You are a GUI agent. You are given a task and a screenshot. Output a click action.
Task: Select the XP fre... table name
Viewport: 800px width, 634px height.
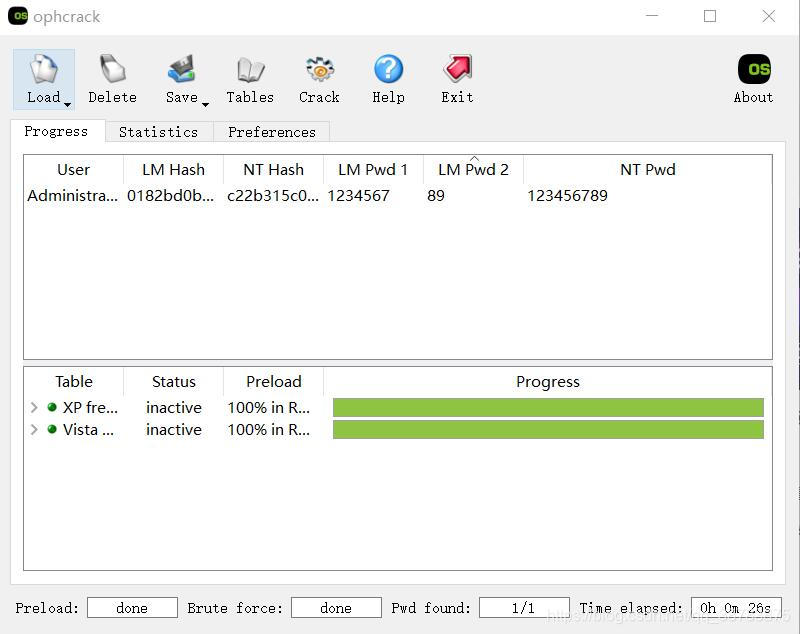[x=90, y=408]
